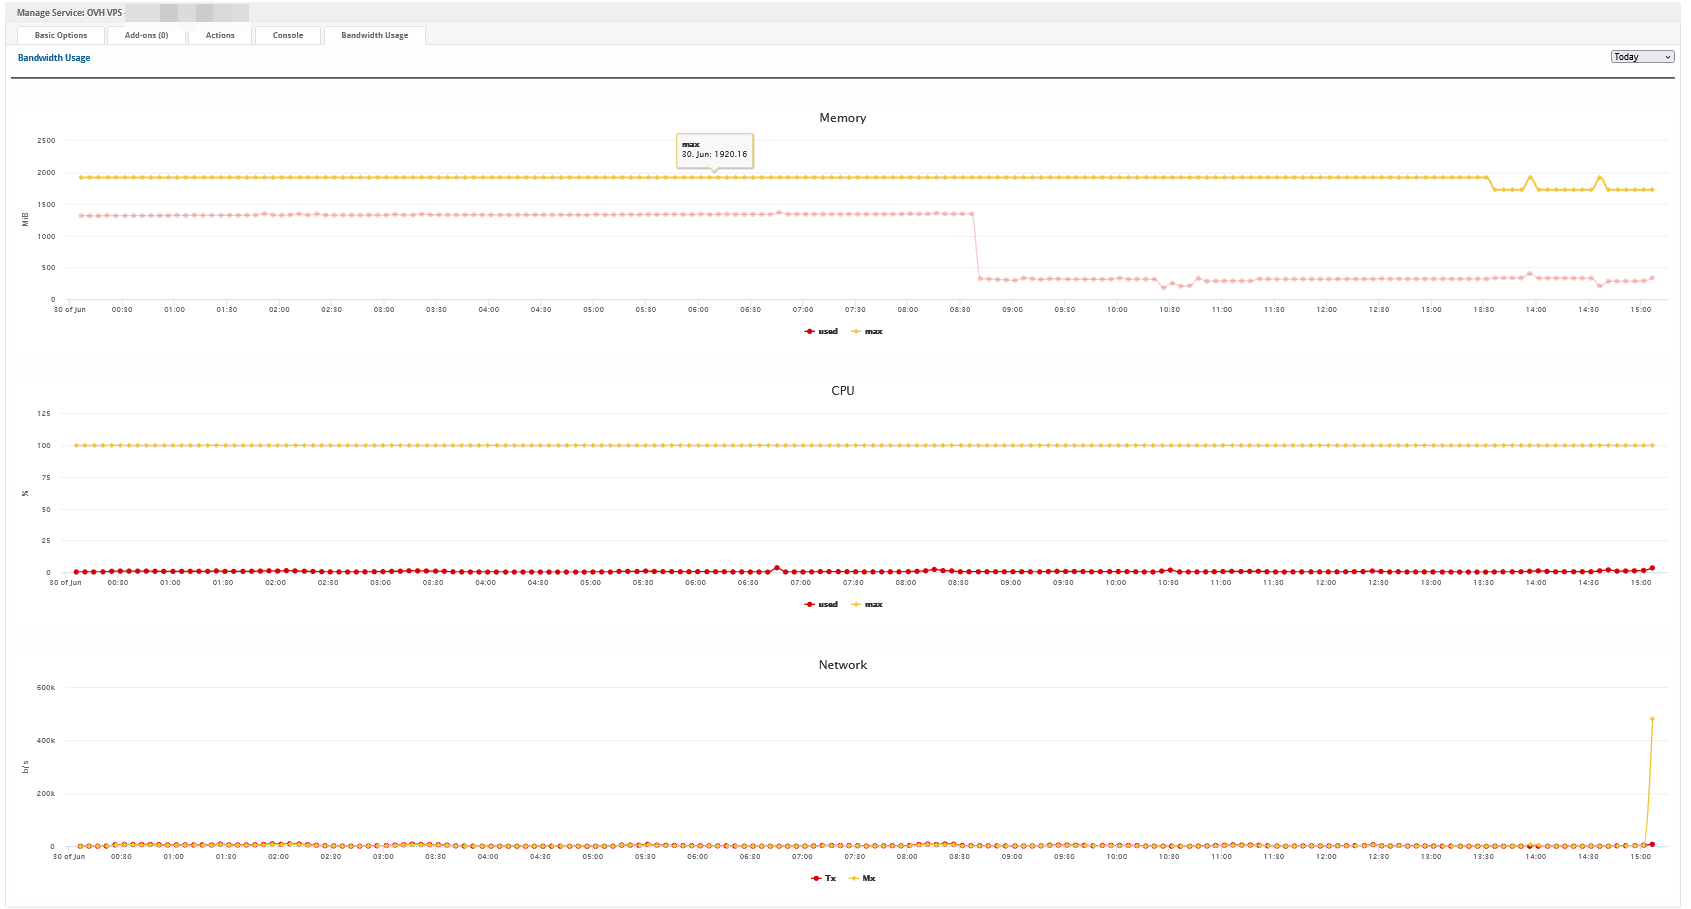Click the Bandwidth Usage heading link

point(54,58)
